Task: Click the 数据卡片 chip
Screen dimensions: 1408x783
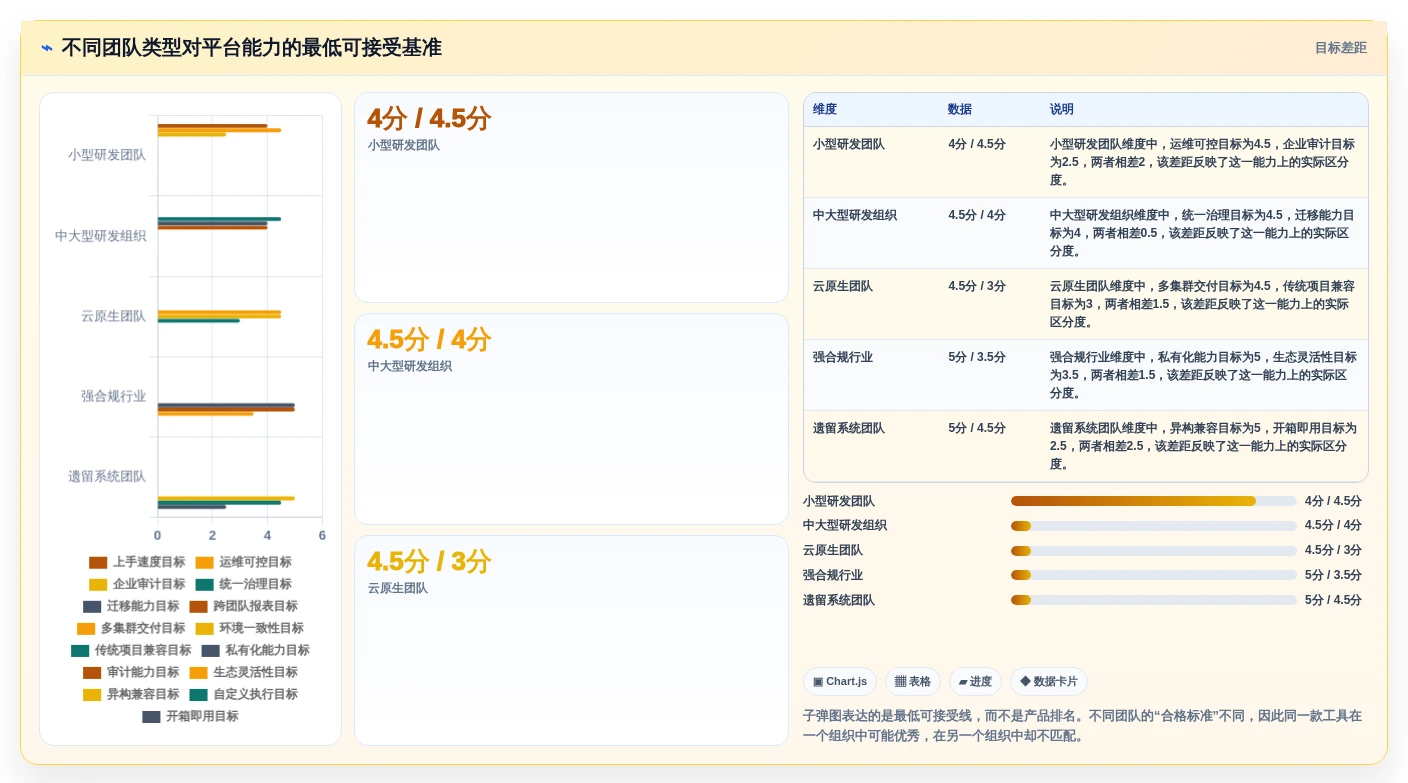Action: [x=1049, y=682]
